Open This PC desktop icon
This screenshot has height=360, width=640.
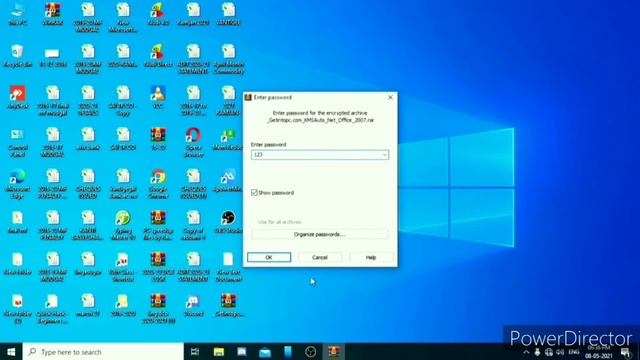[x=18, y=14]
